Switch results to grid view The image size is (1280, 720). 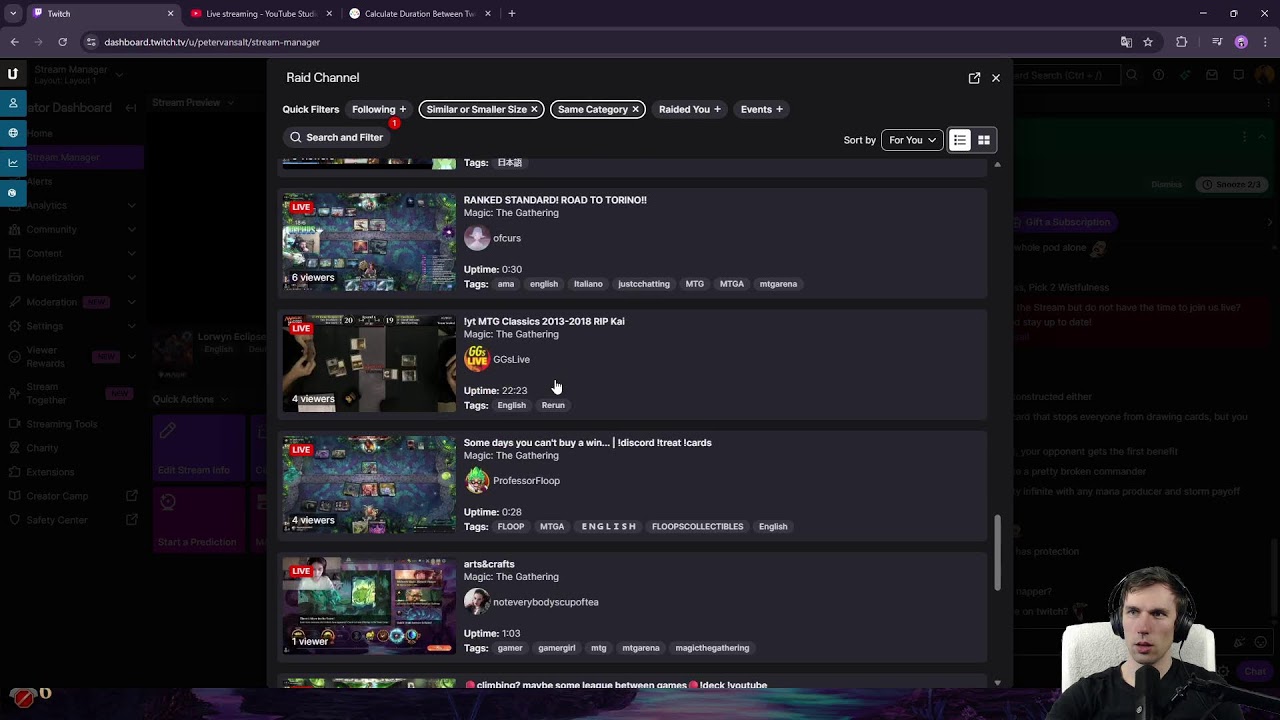coord(984,140)
